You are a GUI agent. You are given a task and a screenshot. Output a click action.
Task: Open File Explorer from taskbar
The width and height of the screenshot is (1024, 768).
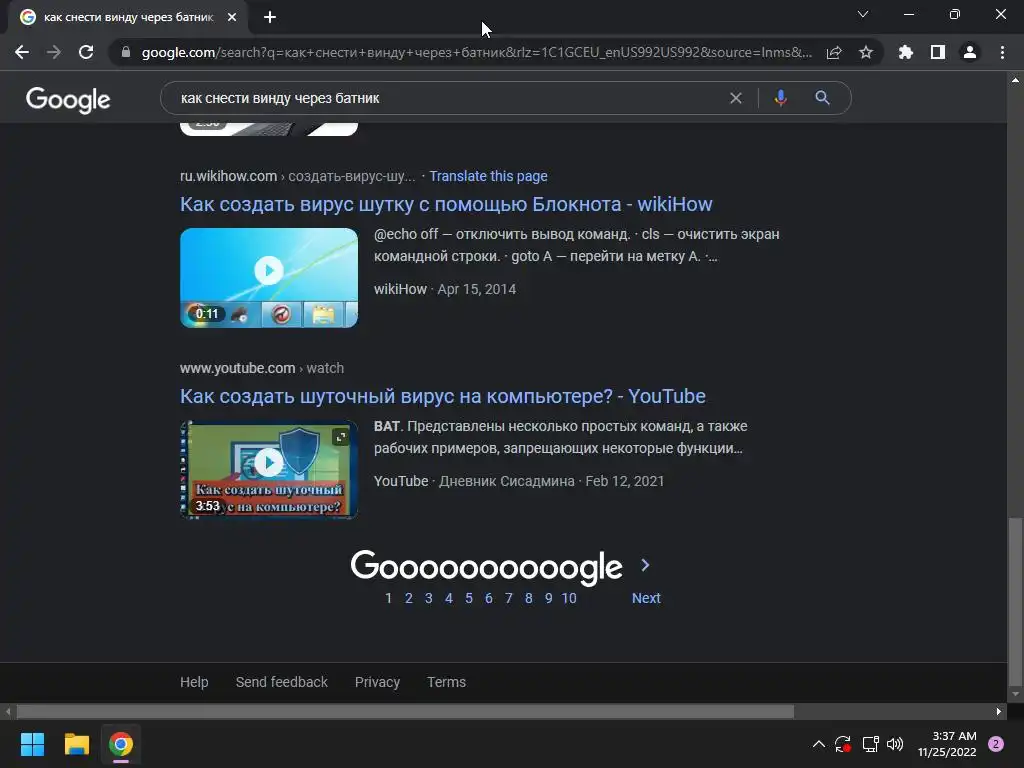76,744
